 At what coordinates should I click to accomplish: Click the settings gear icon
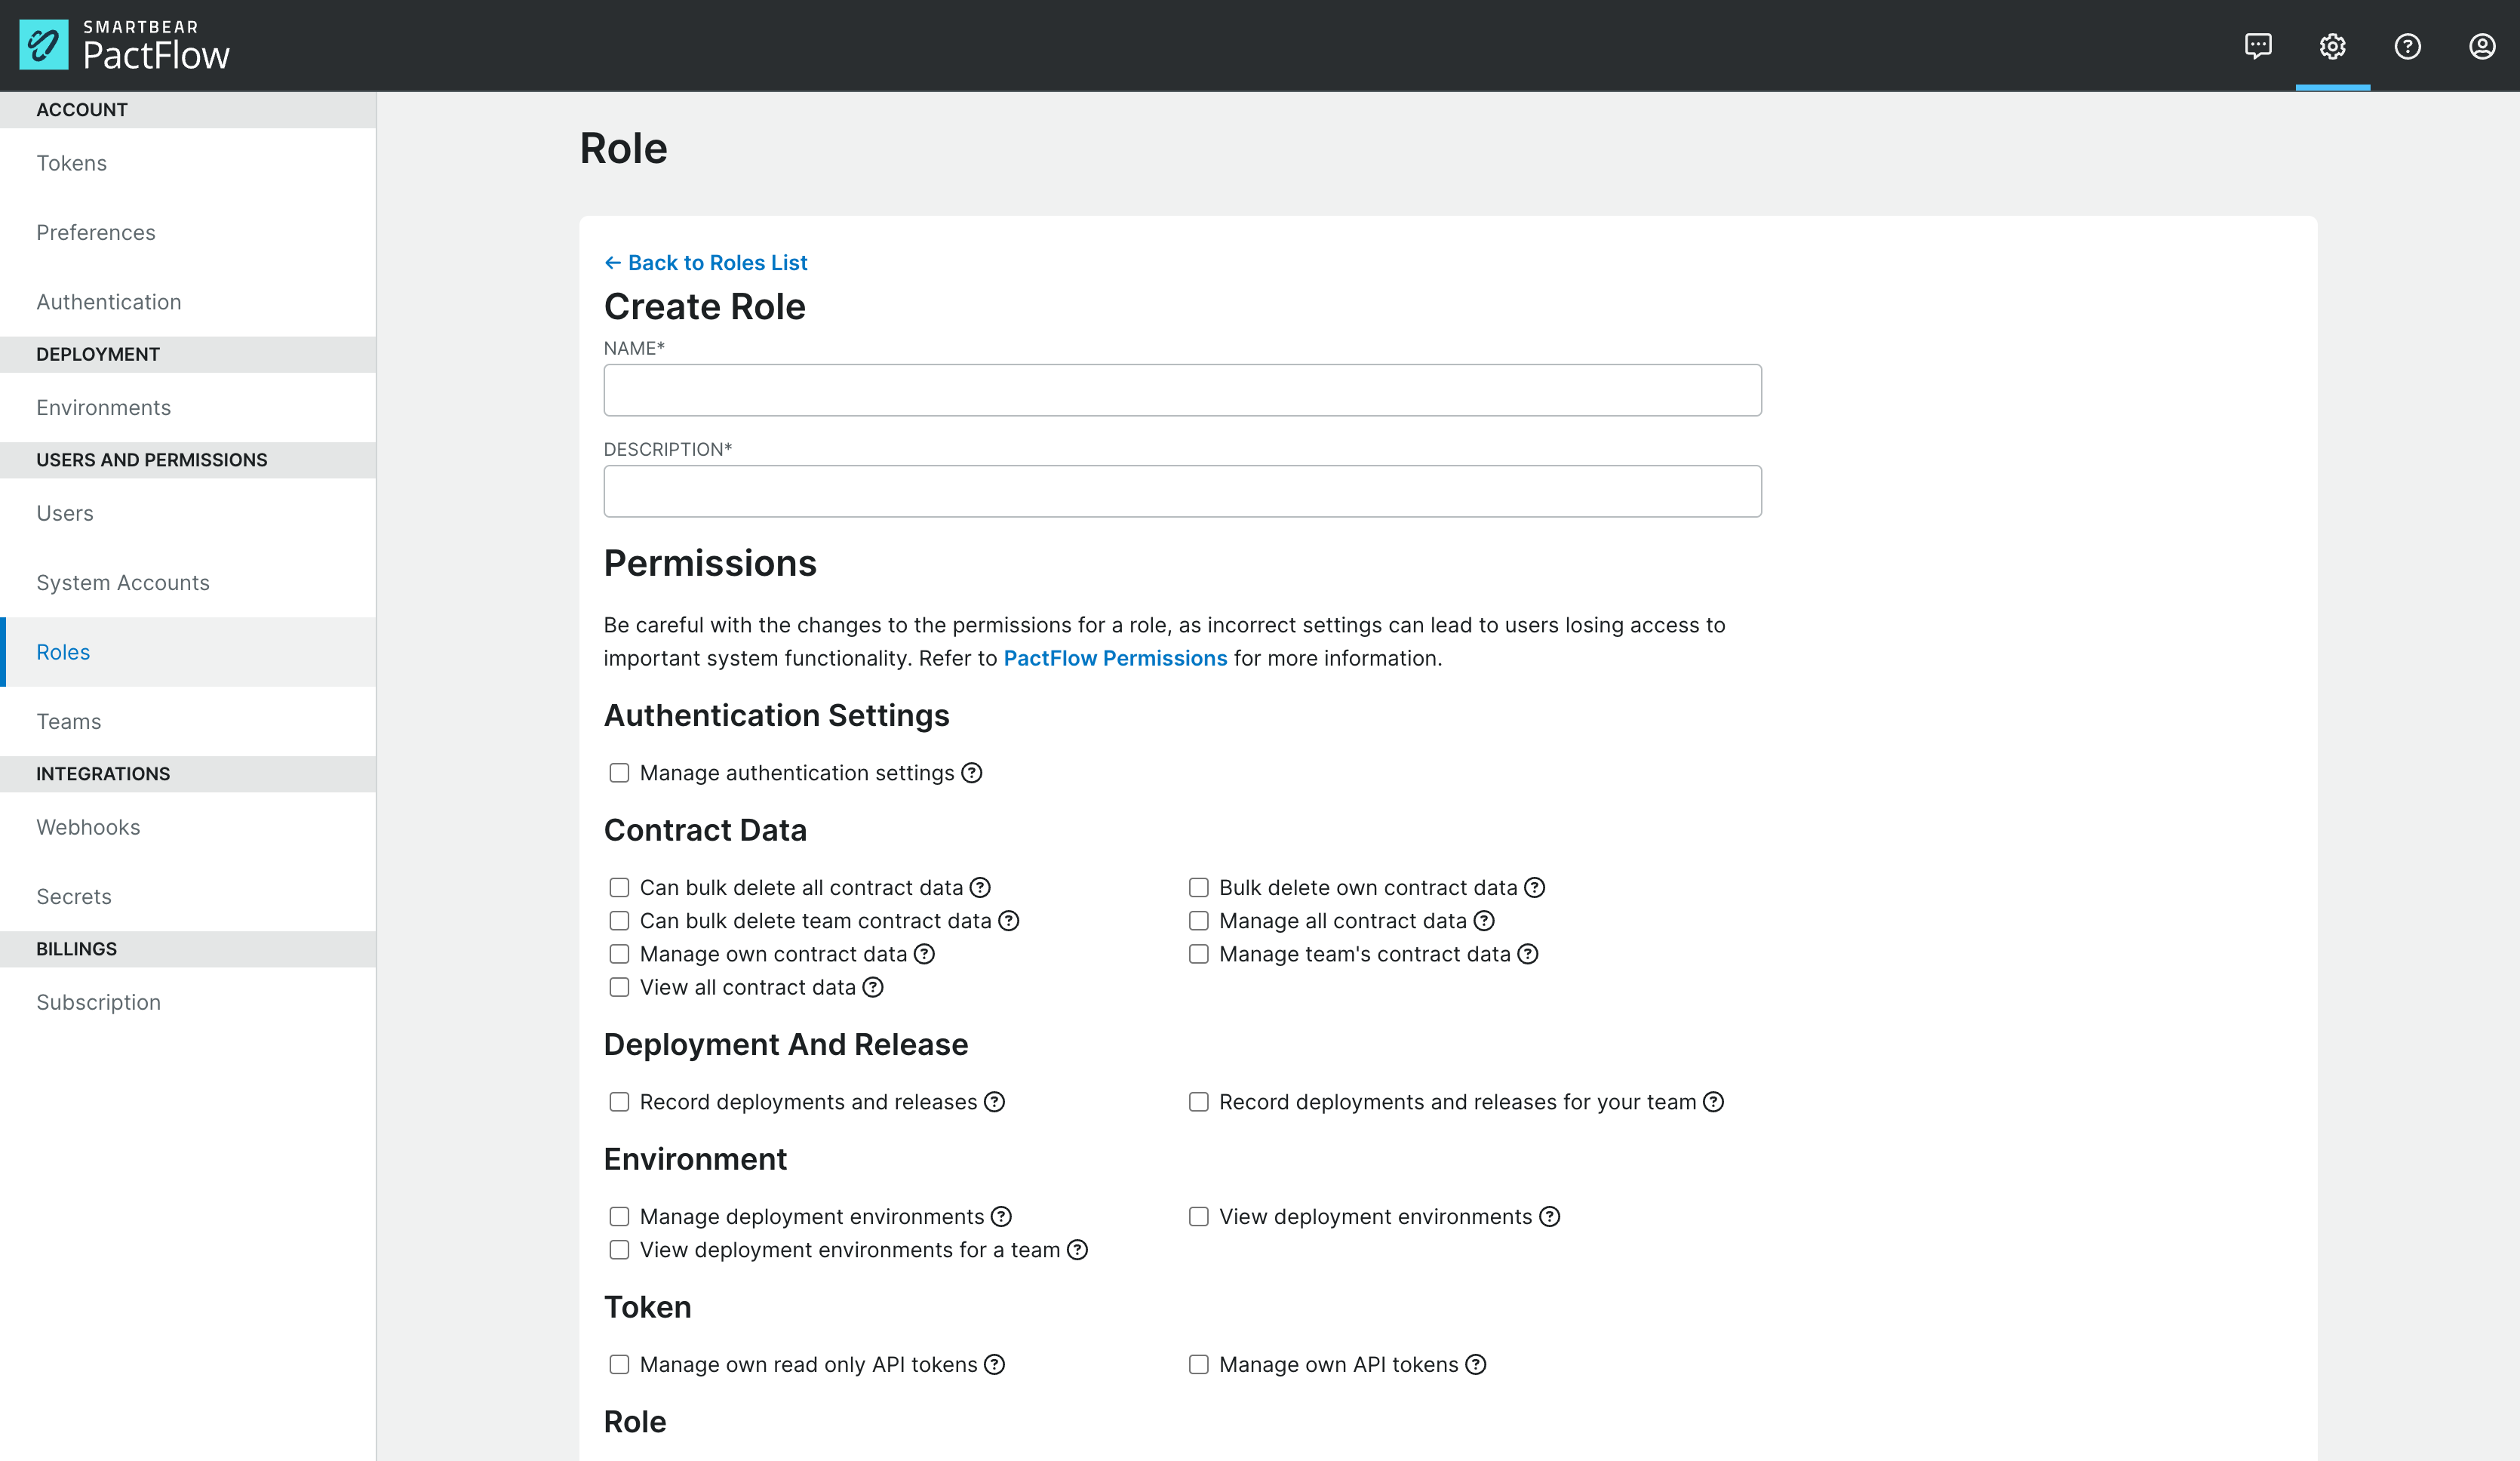click(x=2332, y=45)
